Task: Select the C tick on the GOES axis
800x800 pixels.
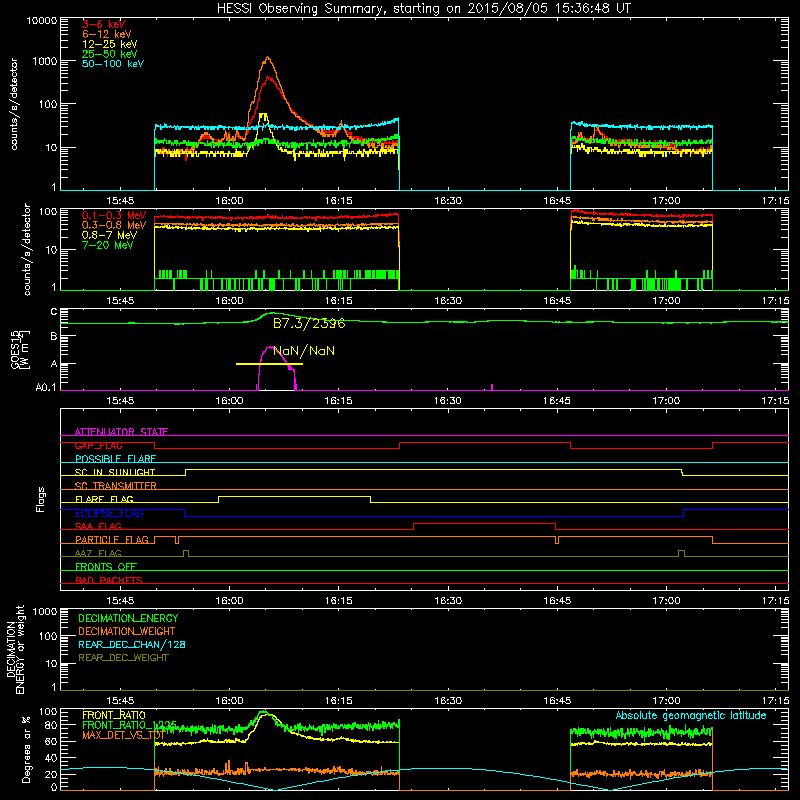Action: click(54, 312)
